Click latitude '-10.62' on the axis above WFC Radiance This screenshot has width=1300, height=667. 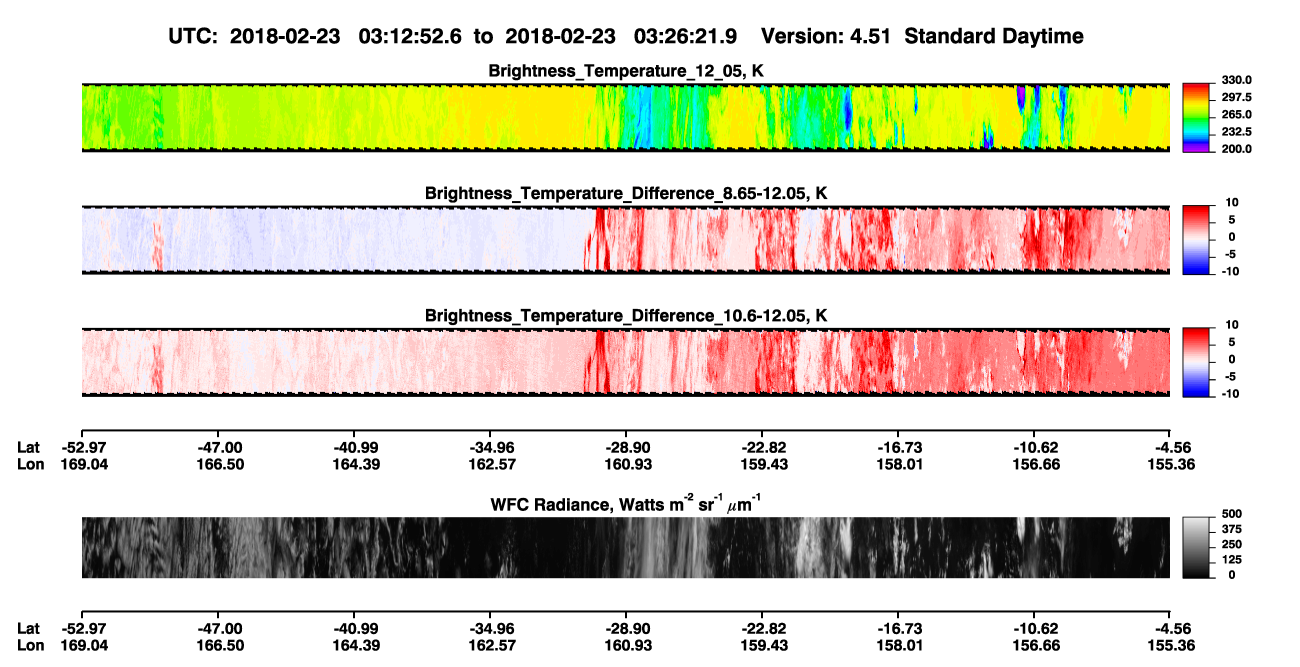tap(1035, 448)
